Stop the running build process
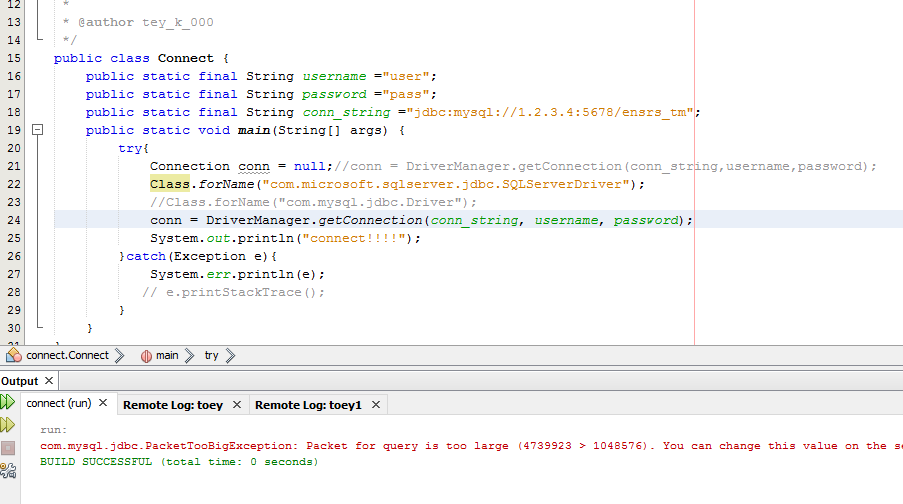This screenshot has height=504, width=903. click(x=8, y=448)
